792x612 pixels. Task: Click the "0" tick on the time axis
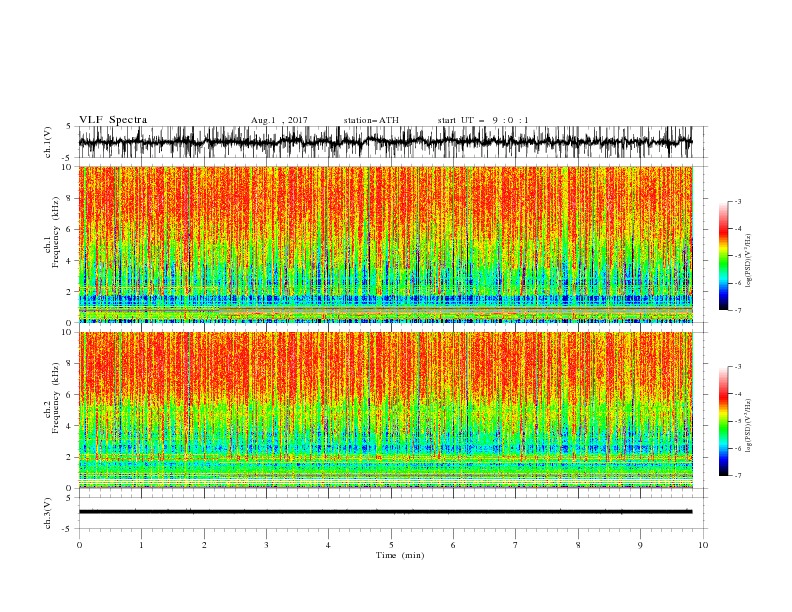coord(79,545)
